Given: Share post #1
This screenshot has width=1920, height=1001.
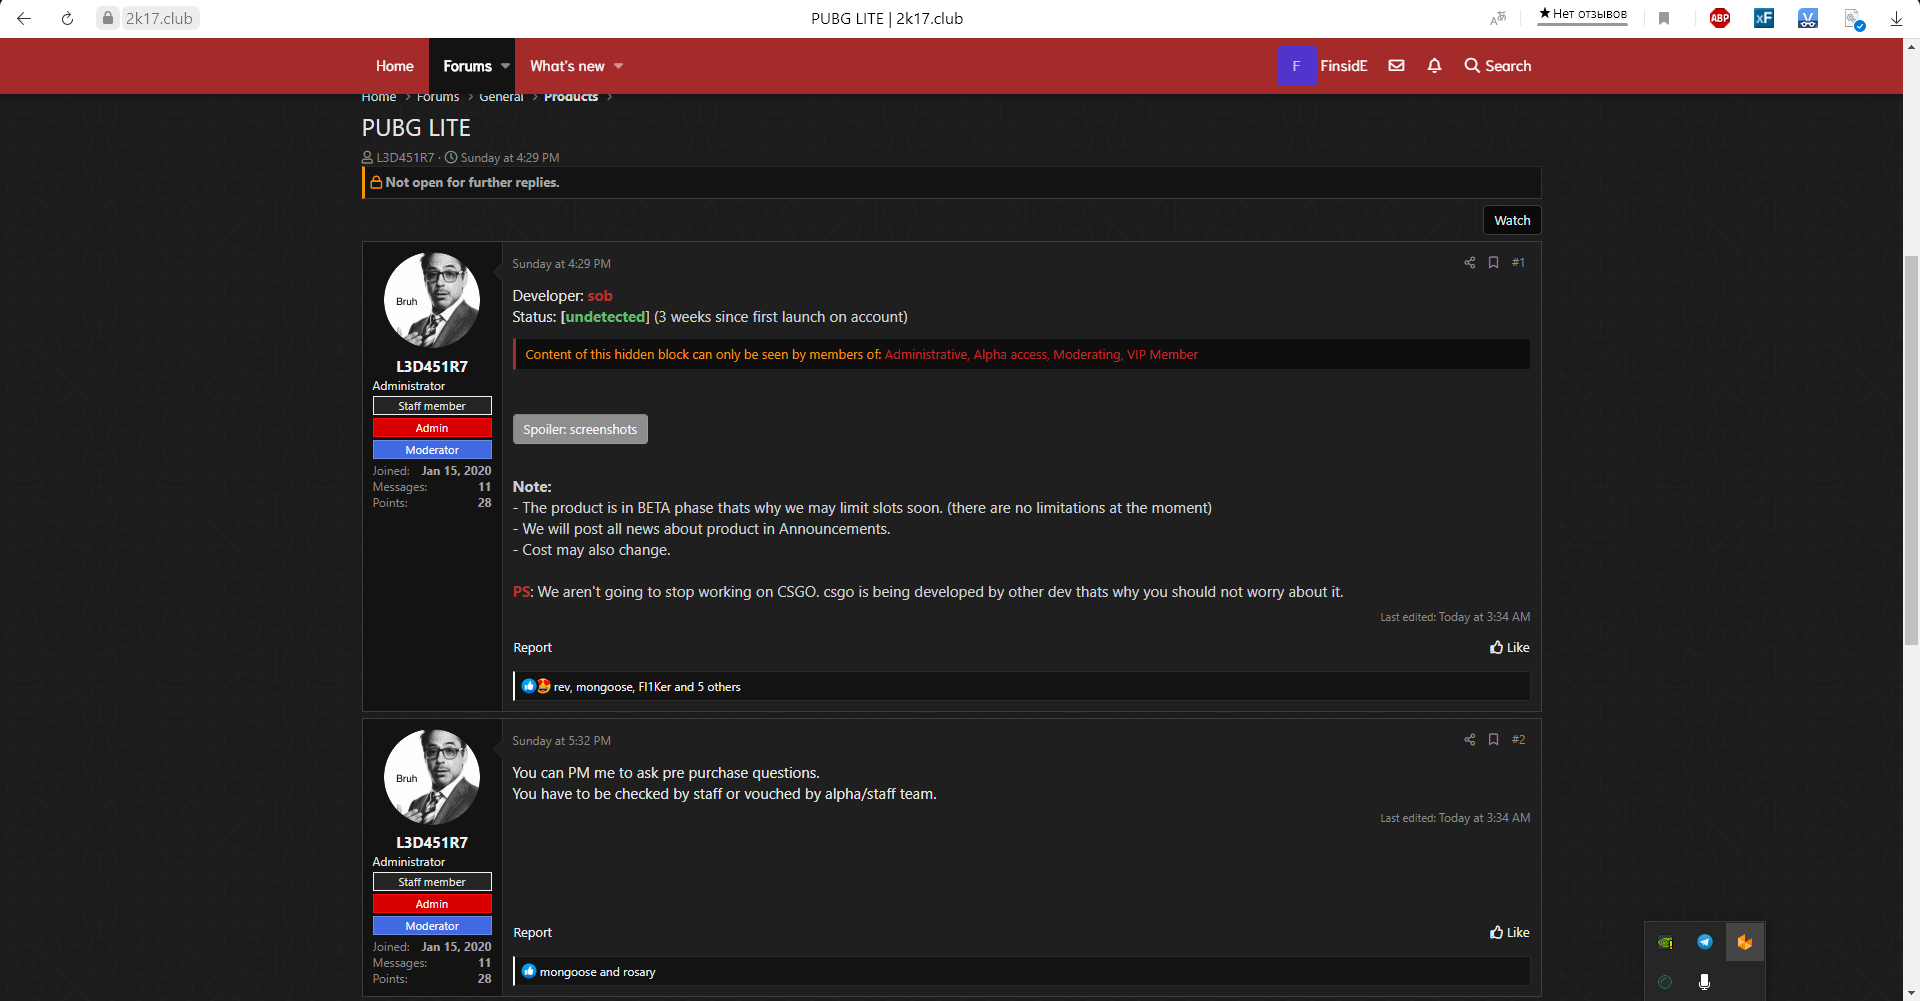Looking at the screenshot, I should tap(1470, 263).
